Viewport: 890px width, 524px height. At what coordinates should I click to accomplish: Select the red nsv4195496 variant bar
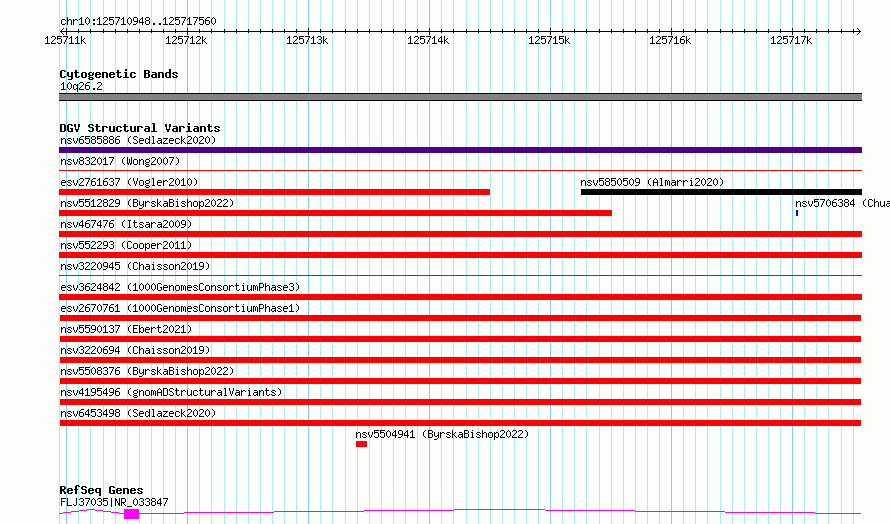460,402
